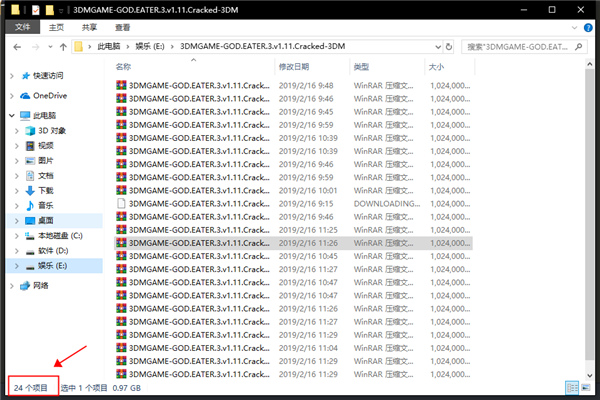Switch to the 共享 ribbon tab
Viewport: 600px width, 400px height.
click(90, 27)
